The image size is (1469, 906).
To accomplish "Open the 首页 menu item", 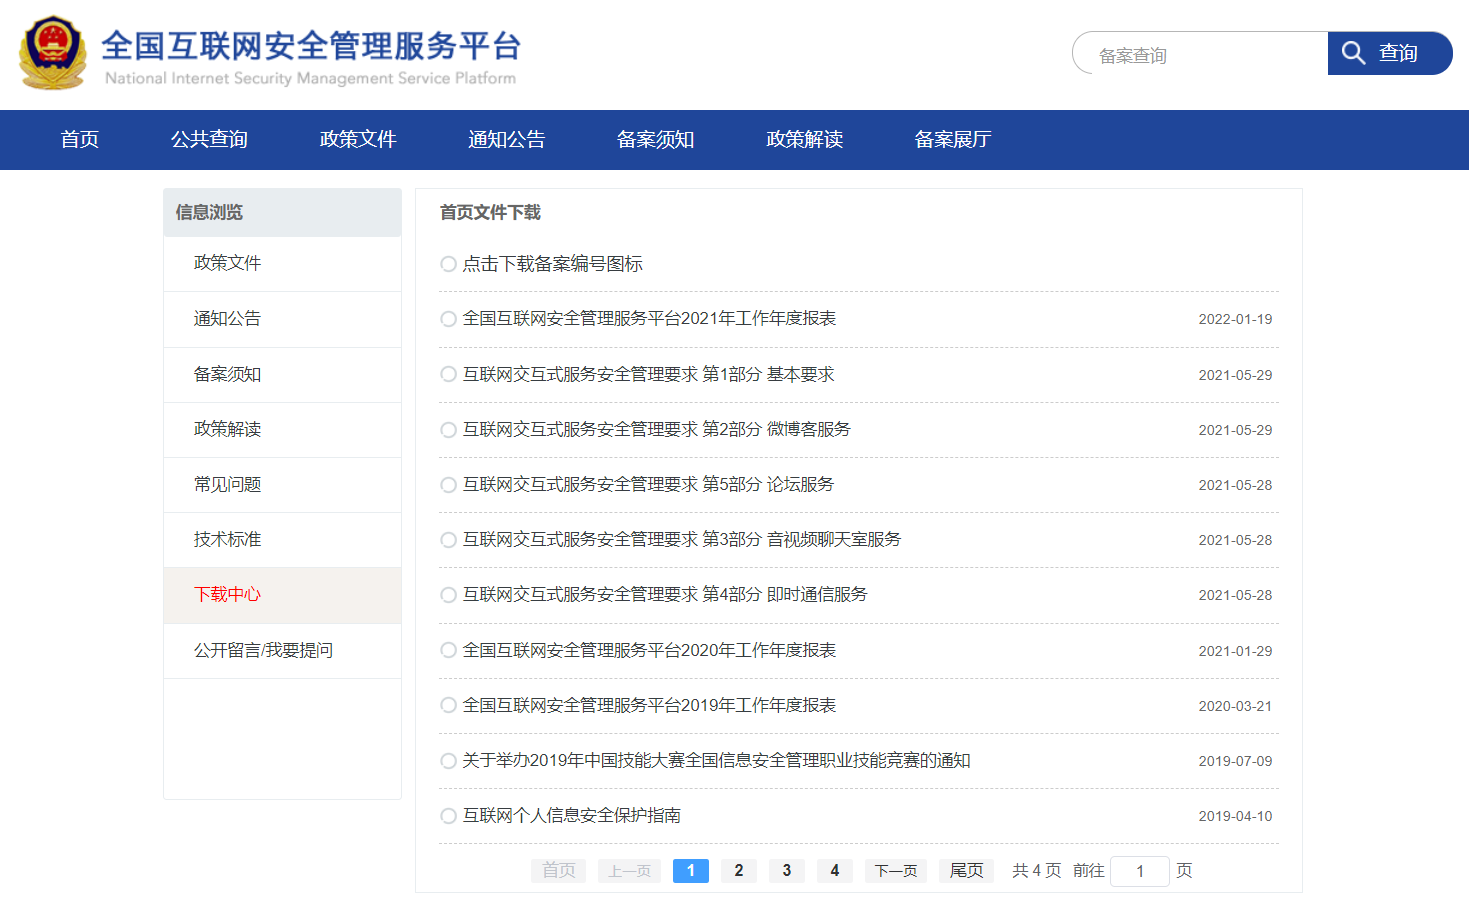I will (x=80, y=140).
